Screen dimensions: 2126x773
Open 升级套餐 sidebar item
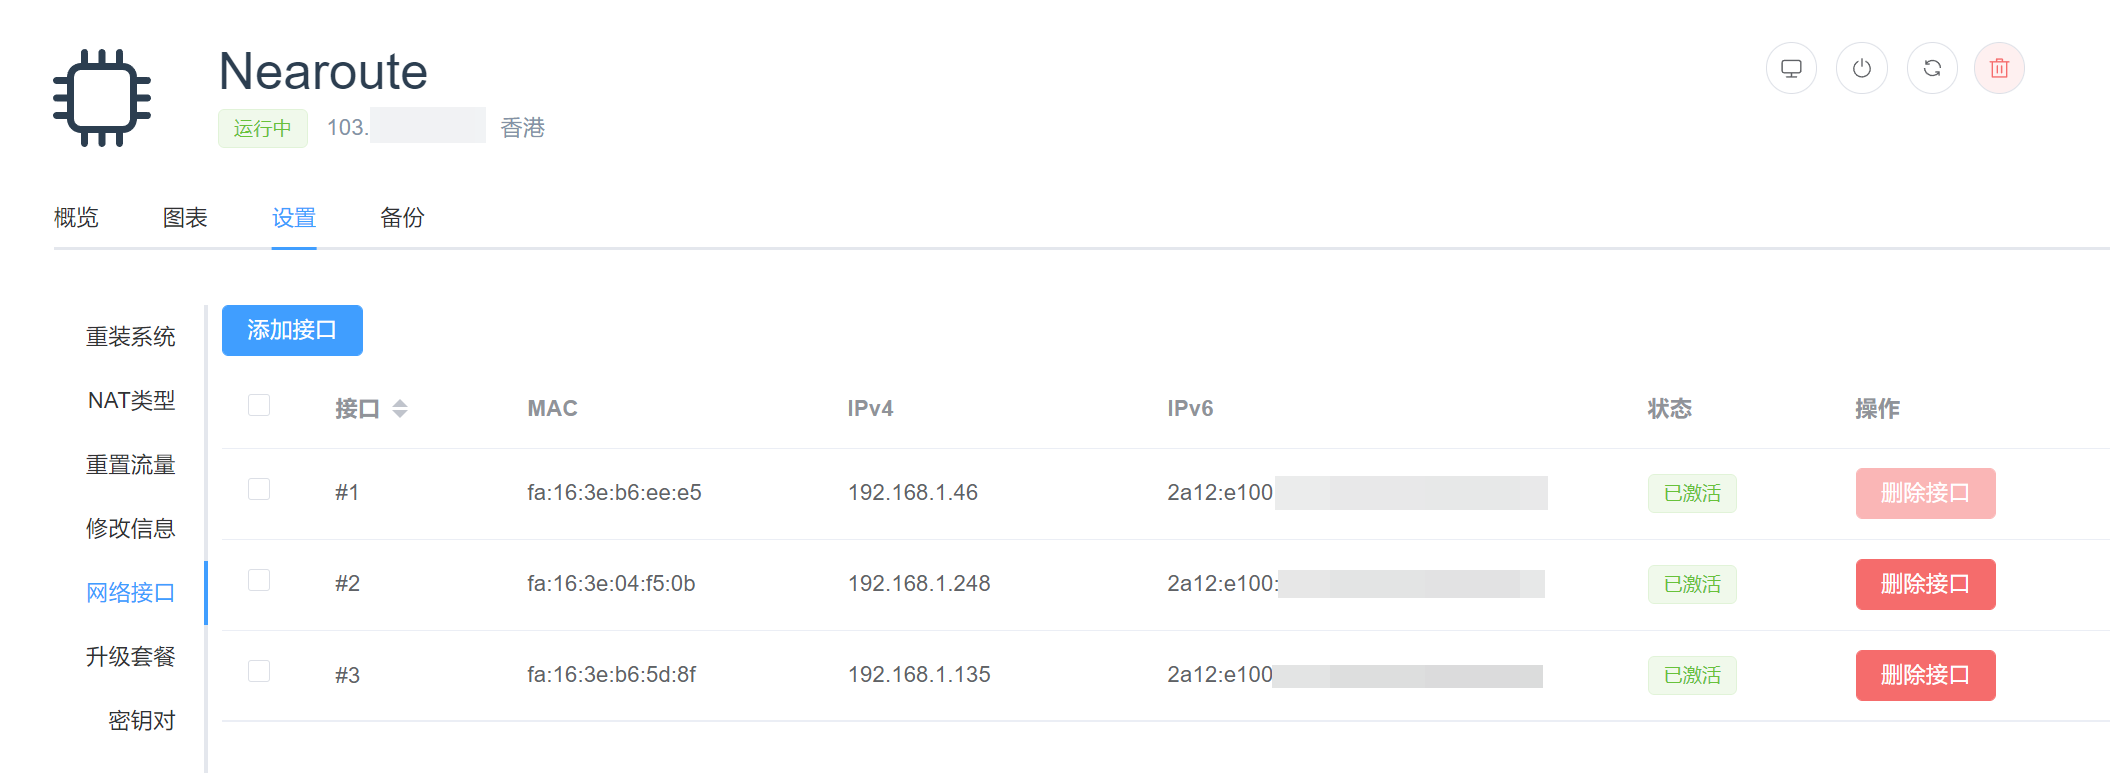click(x=130, y=657)
